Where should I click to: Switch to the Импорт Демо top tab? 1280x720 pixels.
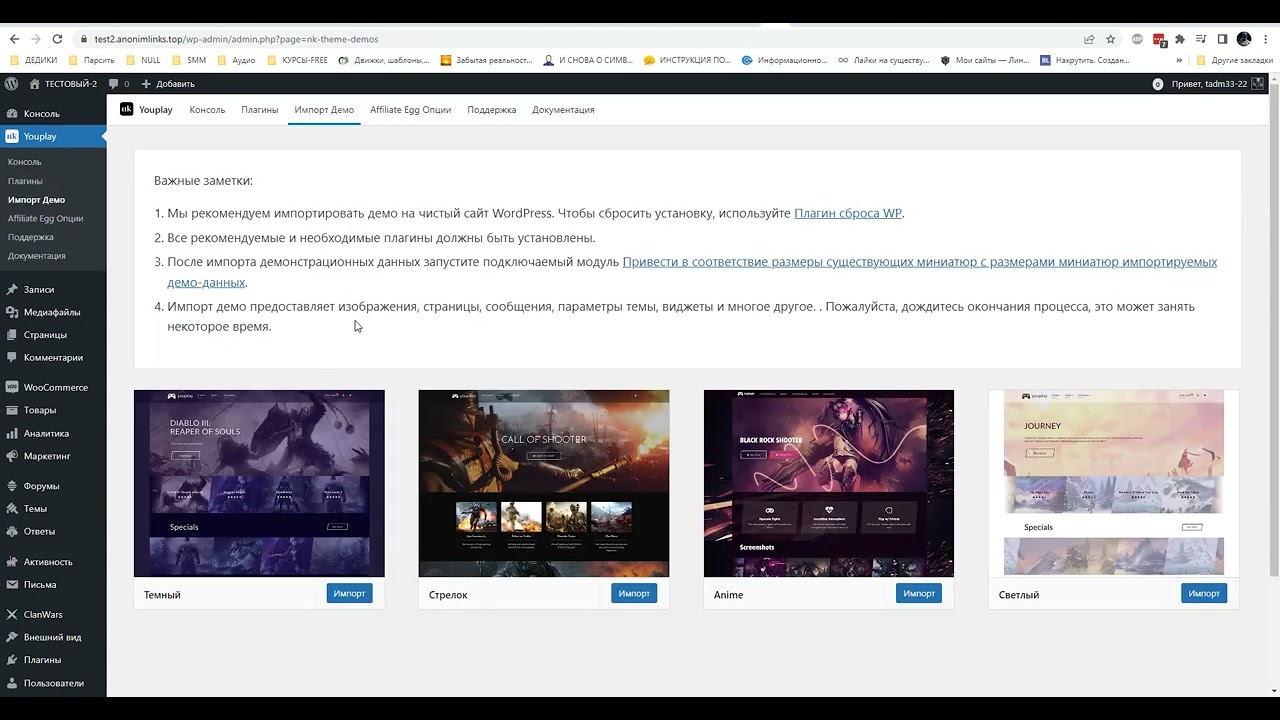click(324, 110)
